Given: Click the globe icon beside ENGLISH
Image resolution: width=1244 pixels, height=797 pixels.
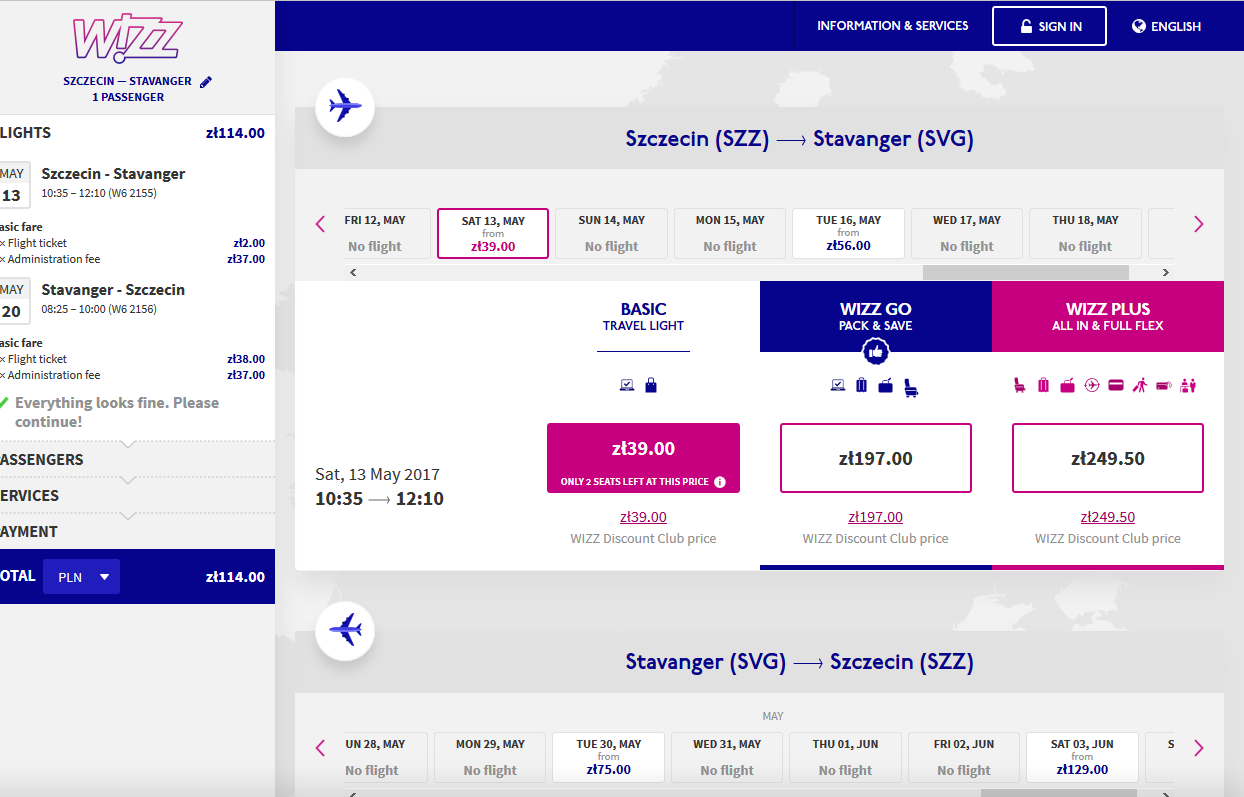Looking at the screenshot, I should tap(1138, 27).
